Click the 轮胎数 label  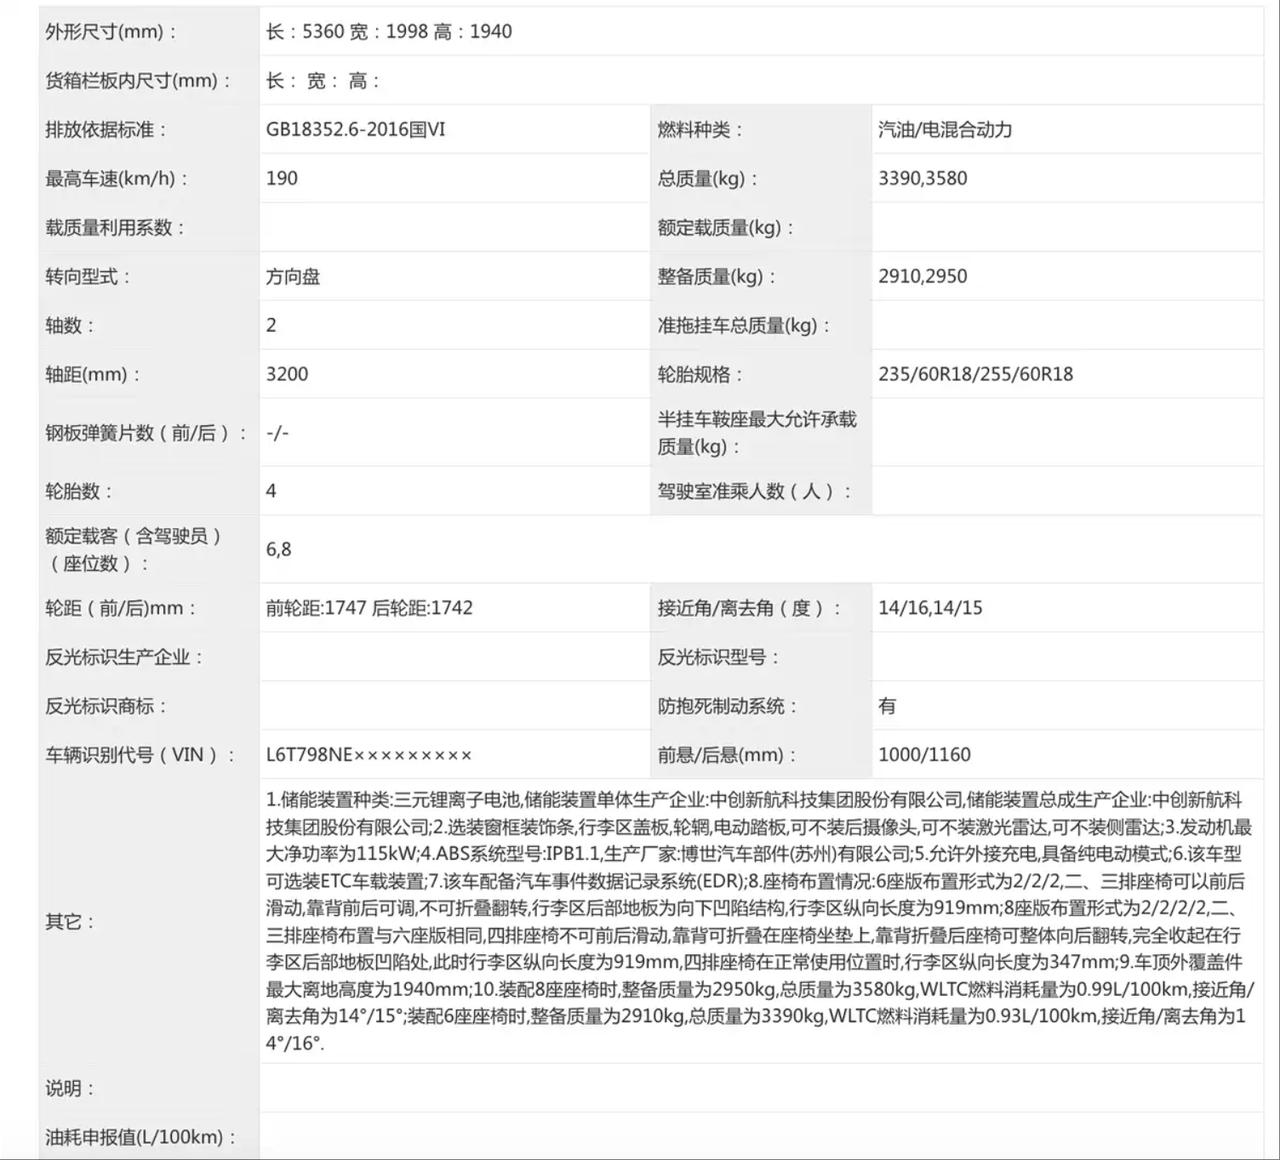(x=79, y=492)
